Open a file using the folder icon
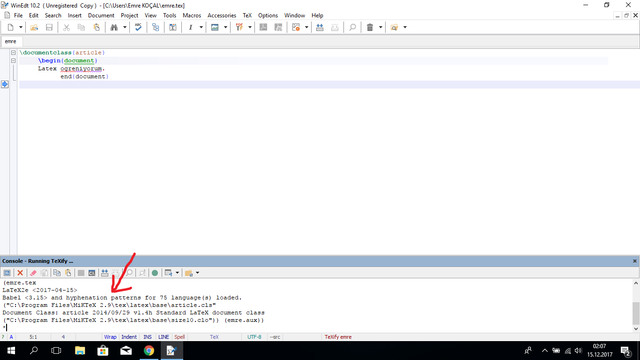Image resolution: width=640 pixels, height=360 pixels. click(34, 27)
